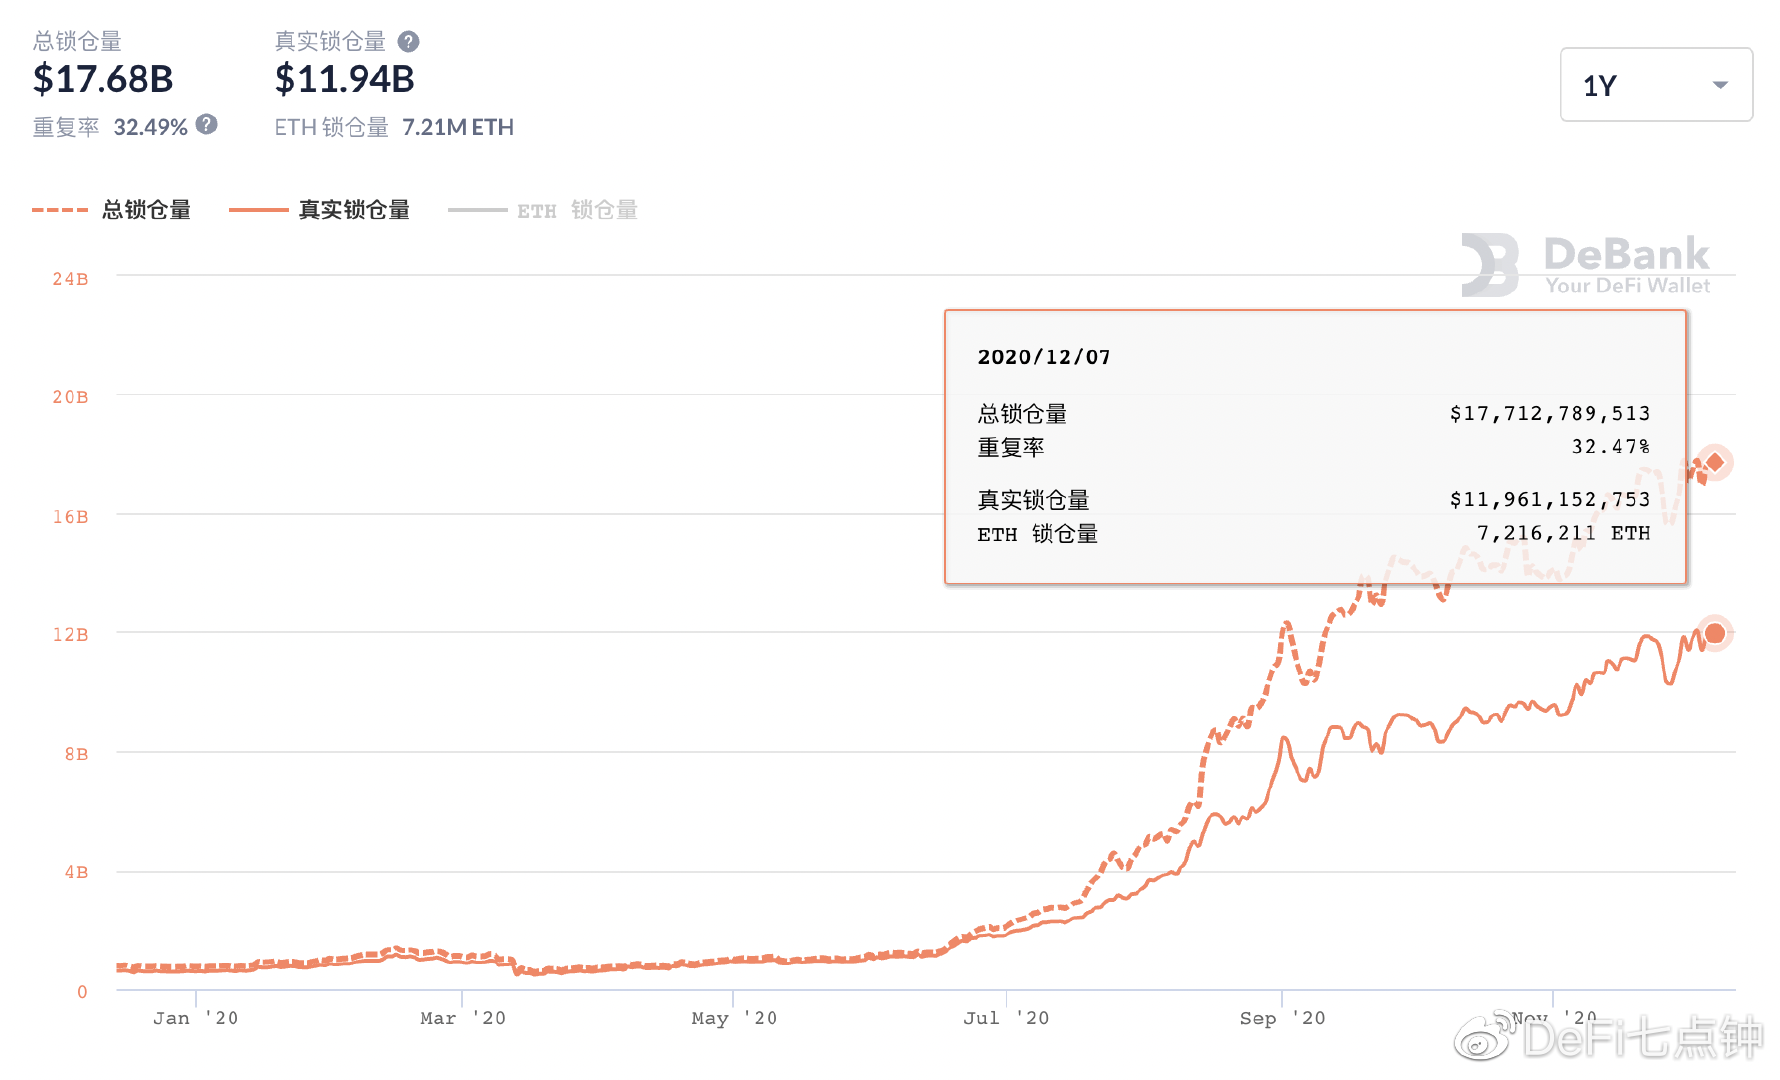The image size is (1780, 1080).
Task: Click the round marker on solid line
Action: click(1715, 633)
